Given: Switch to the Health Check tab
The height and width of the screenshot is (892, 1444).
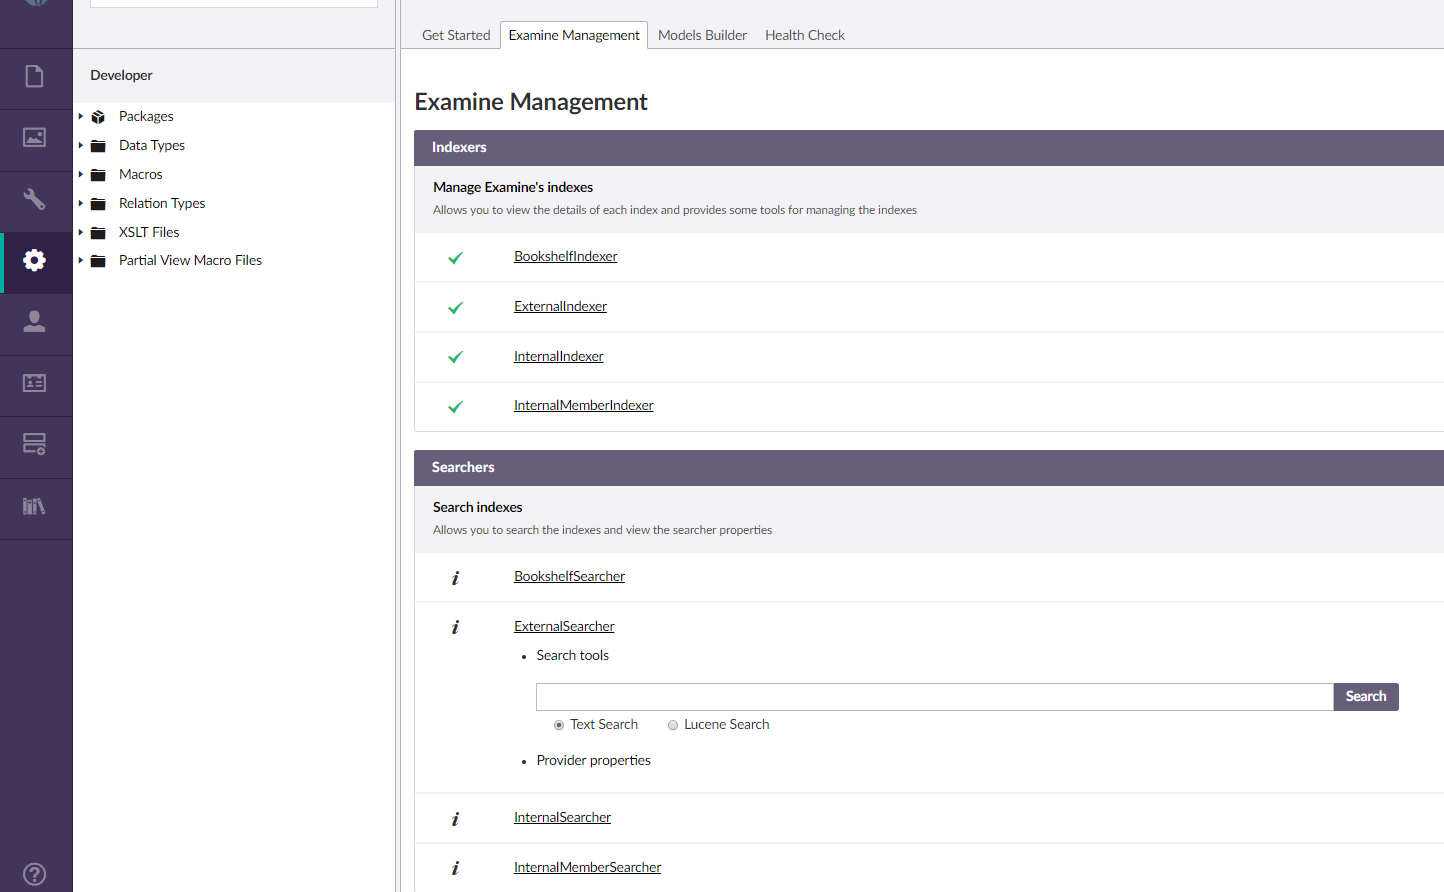Looking at the screenshot, I should (805, 35).
